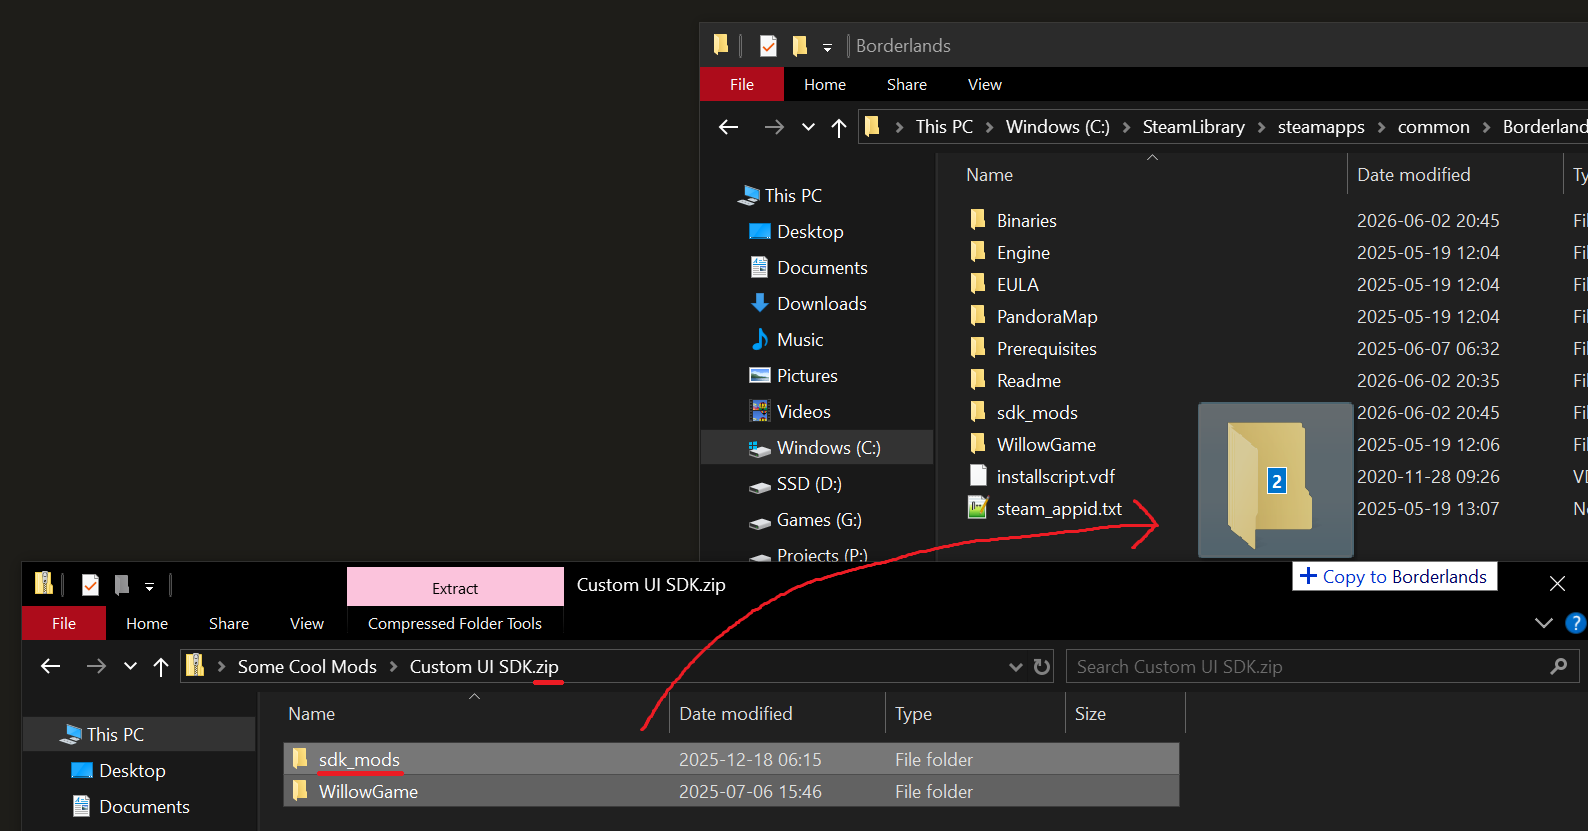Open File menu in Custom UI SDK.zip window
Viewport: 1588px width, 831px height.
(64, 624)
